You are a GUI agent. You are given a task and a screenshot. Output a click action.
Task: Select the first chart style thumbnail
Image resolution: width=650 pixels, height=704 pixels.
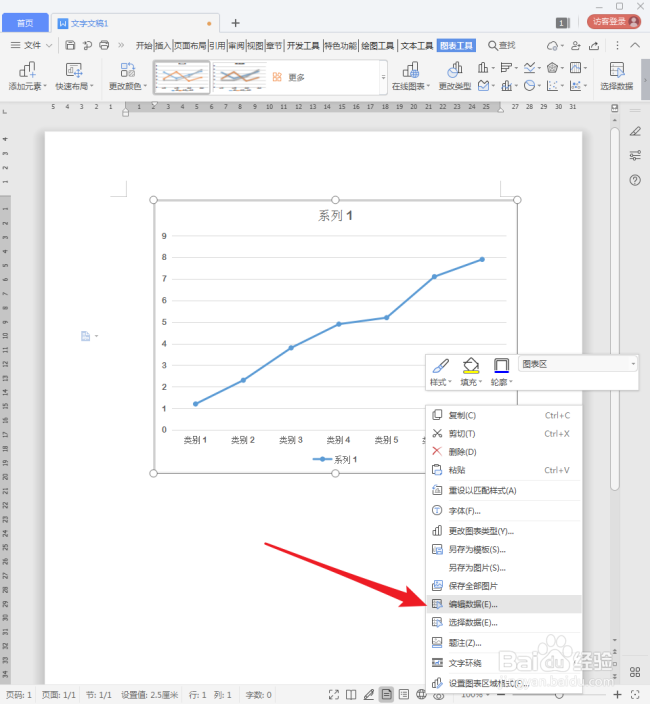182,77
